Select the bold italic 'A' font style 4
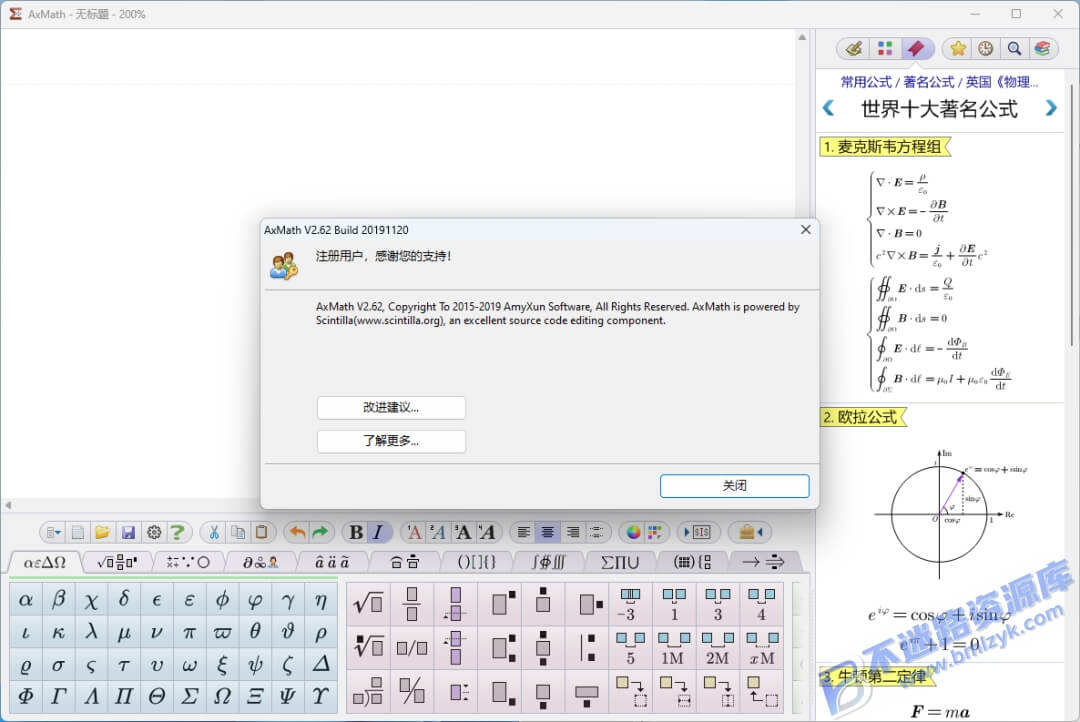The height and width of the screenshot is (722, 1080). pyautogui.click(x=487, y=533)
